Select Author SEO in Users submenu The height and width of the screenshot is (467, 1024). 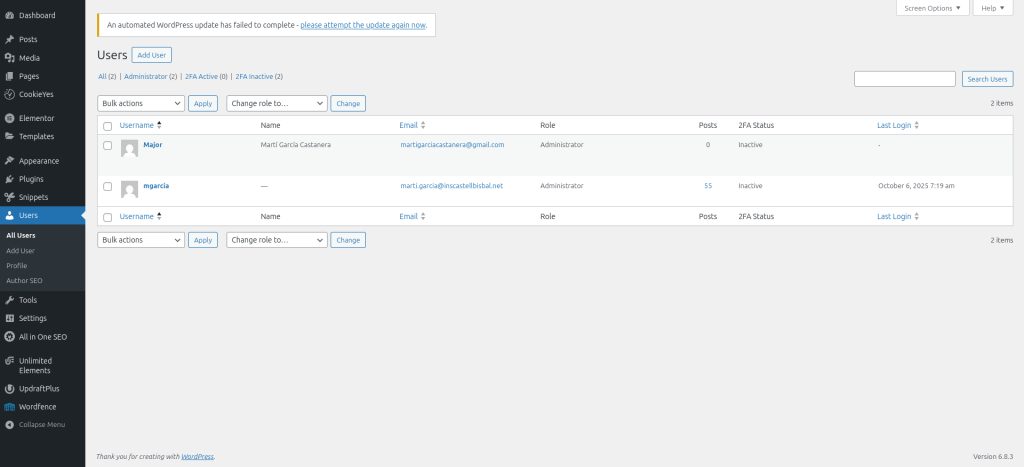point(24,280)
